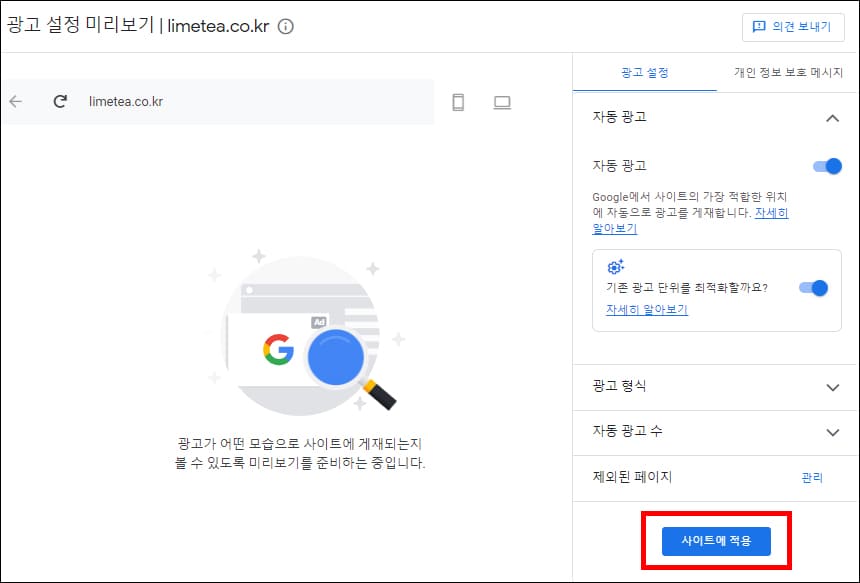Switch preview to desktop view

pos(504,102)
